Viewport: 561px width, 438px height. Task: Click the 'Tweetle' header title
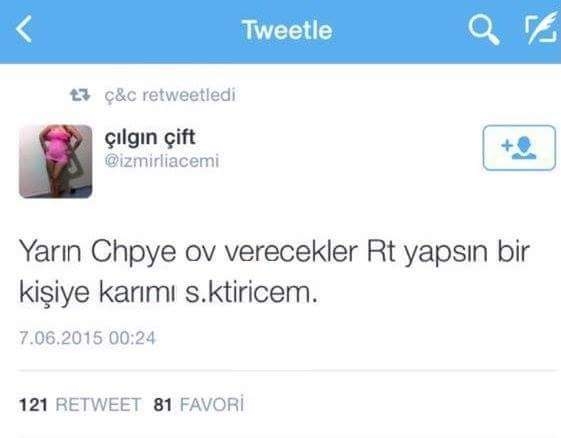click(287, 30)
